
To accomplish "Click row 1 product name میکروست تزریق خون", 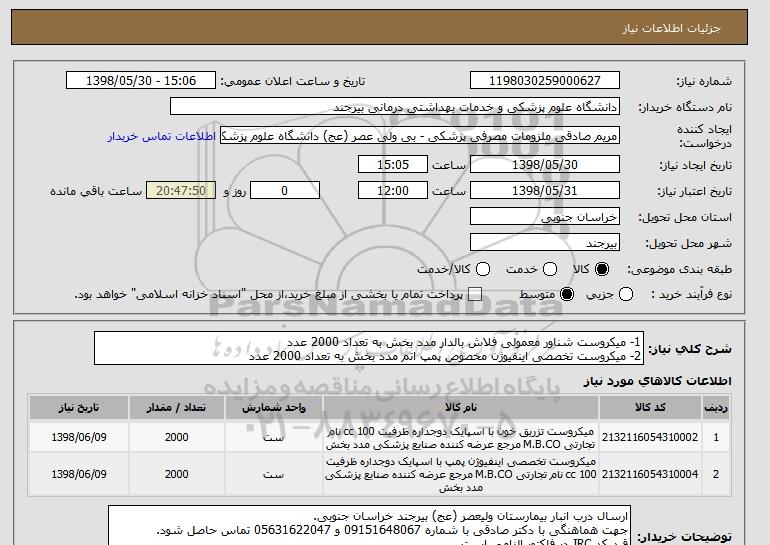I will click(x=461, y=438).
